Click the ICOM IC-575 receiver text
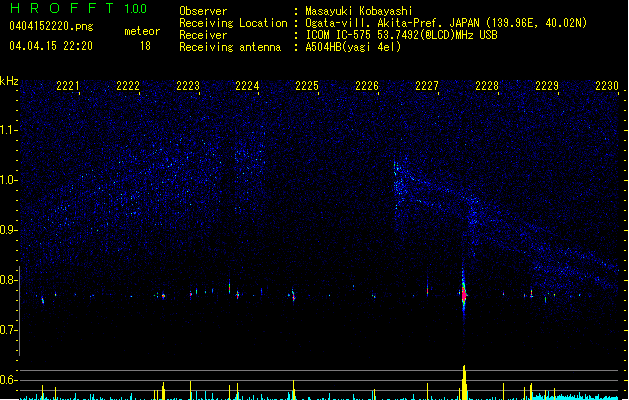The width and height of the screenshot is (629, 400). tap(401, 35)
